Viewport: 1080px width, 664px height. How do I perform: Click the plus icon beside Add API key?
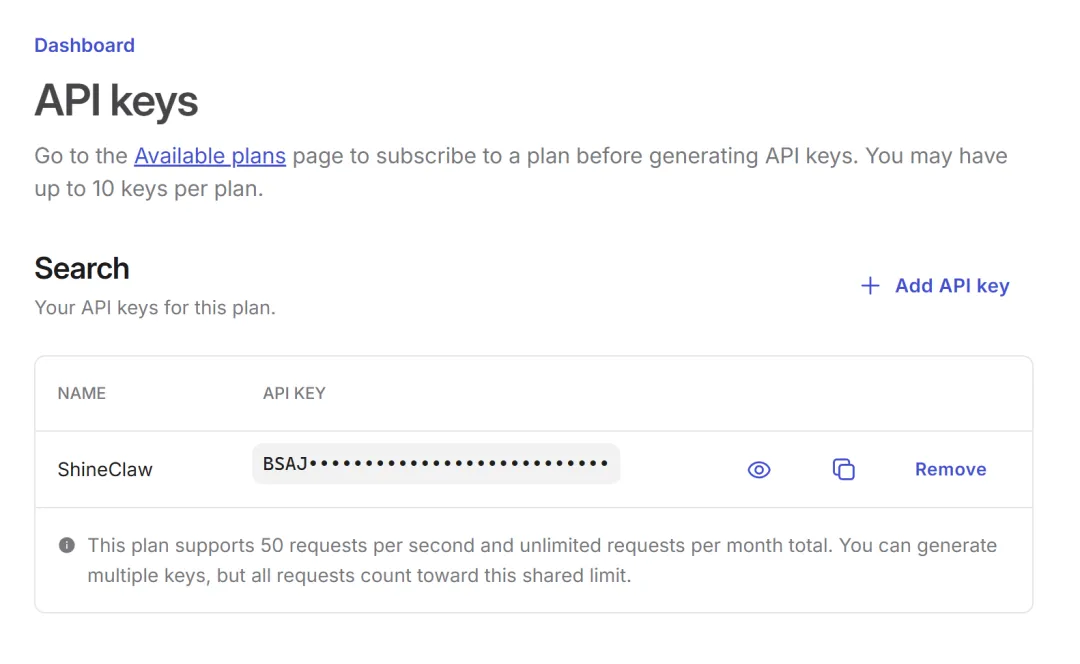point(870,286)
